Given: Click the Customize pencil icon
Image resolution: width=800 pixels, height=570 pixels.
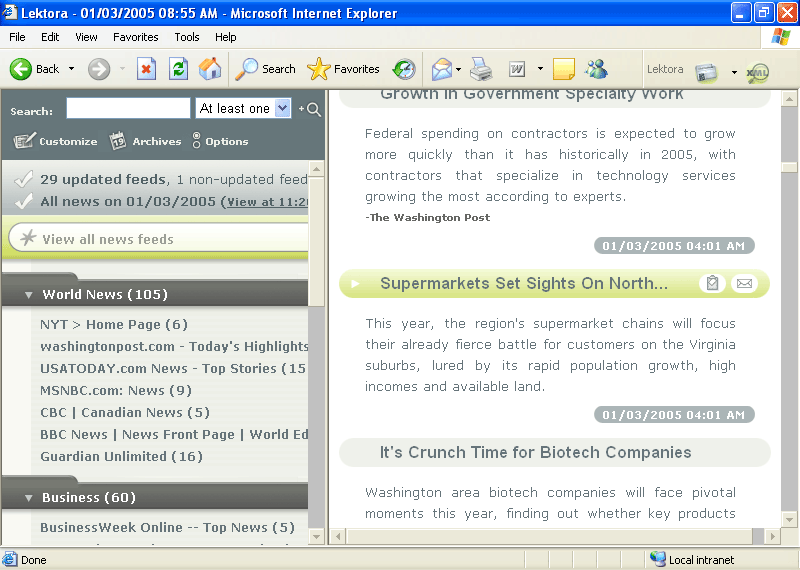Looking at the screenshot, I should click(x=24, y=140).
